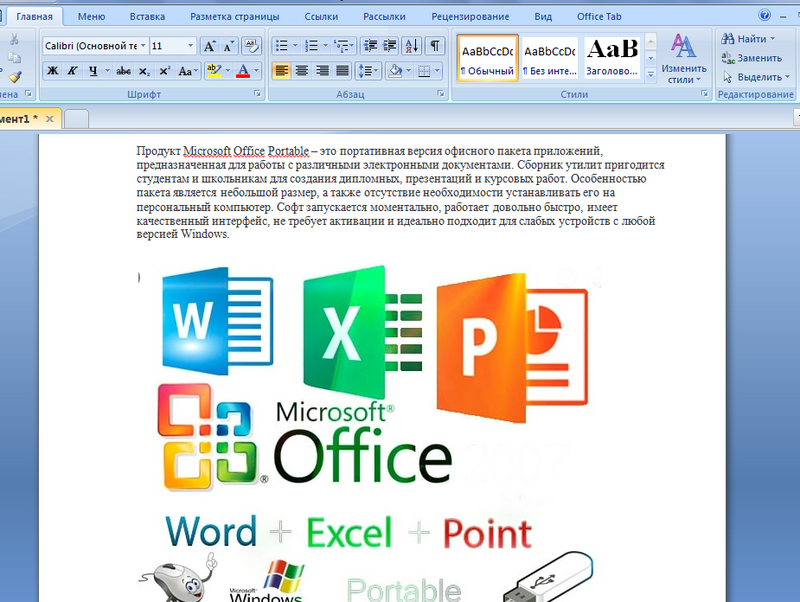Open the underline style dropdown arrow

107,71
